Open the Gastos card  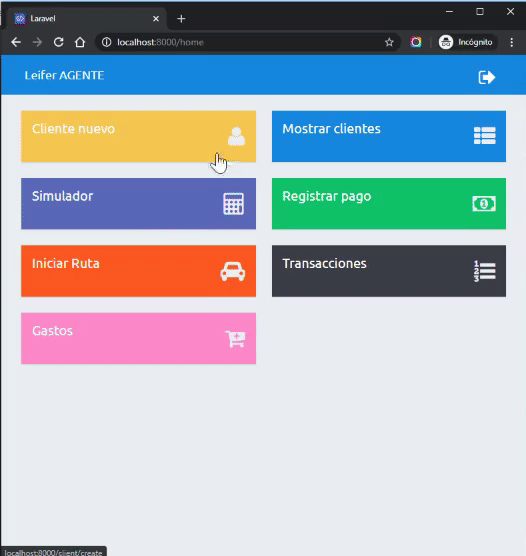[138, 338]
